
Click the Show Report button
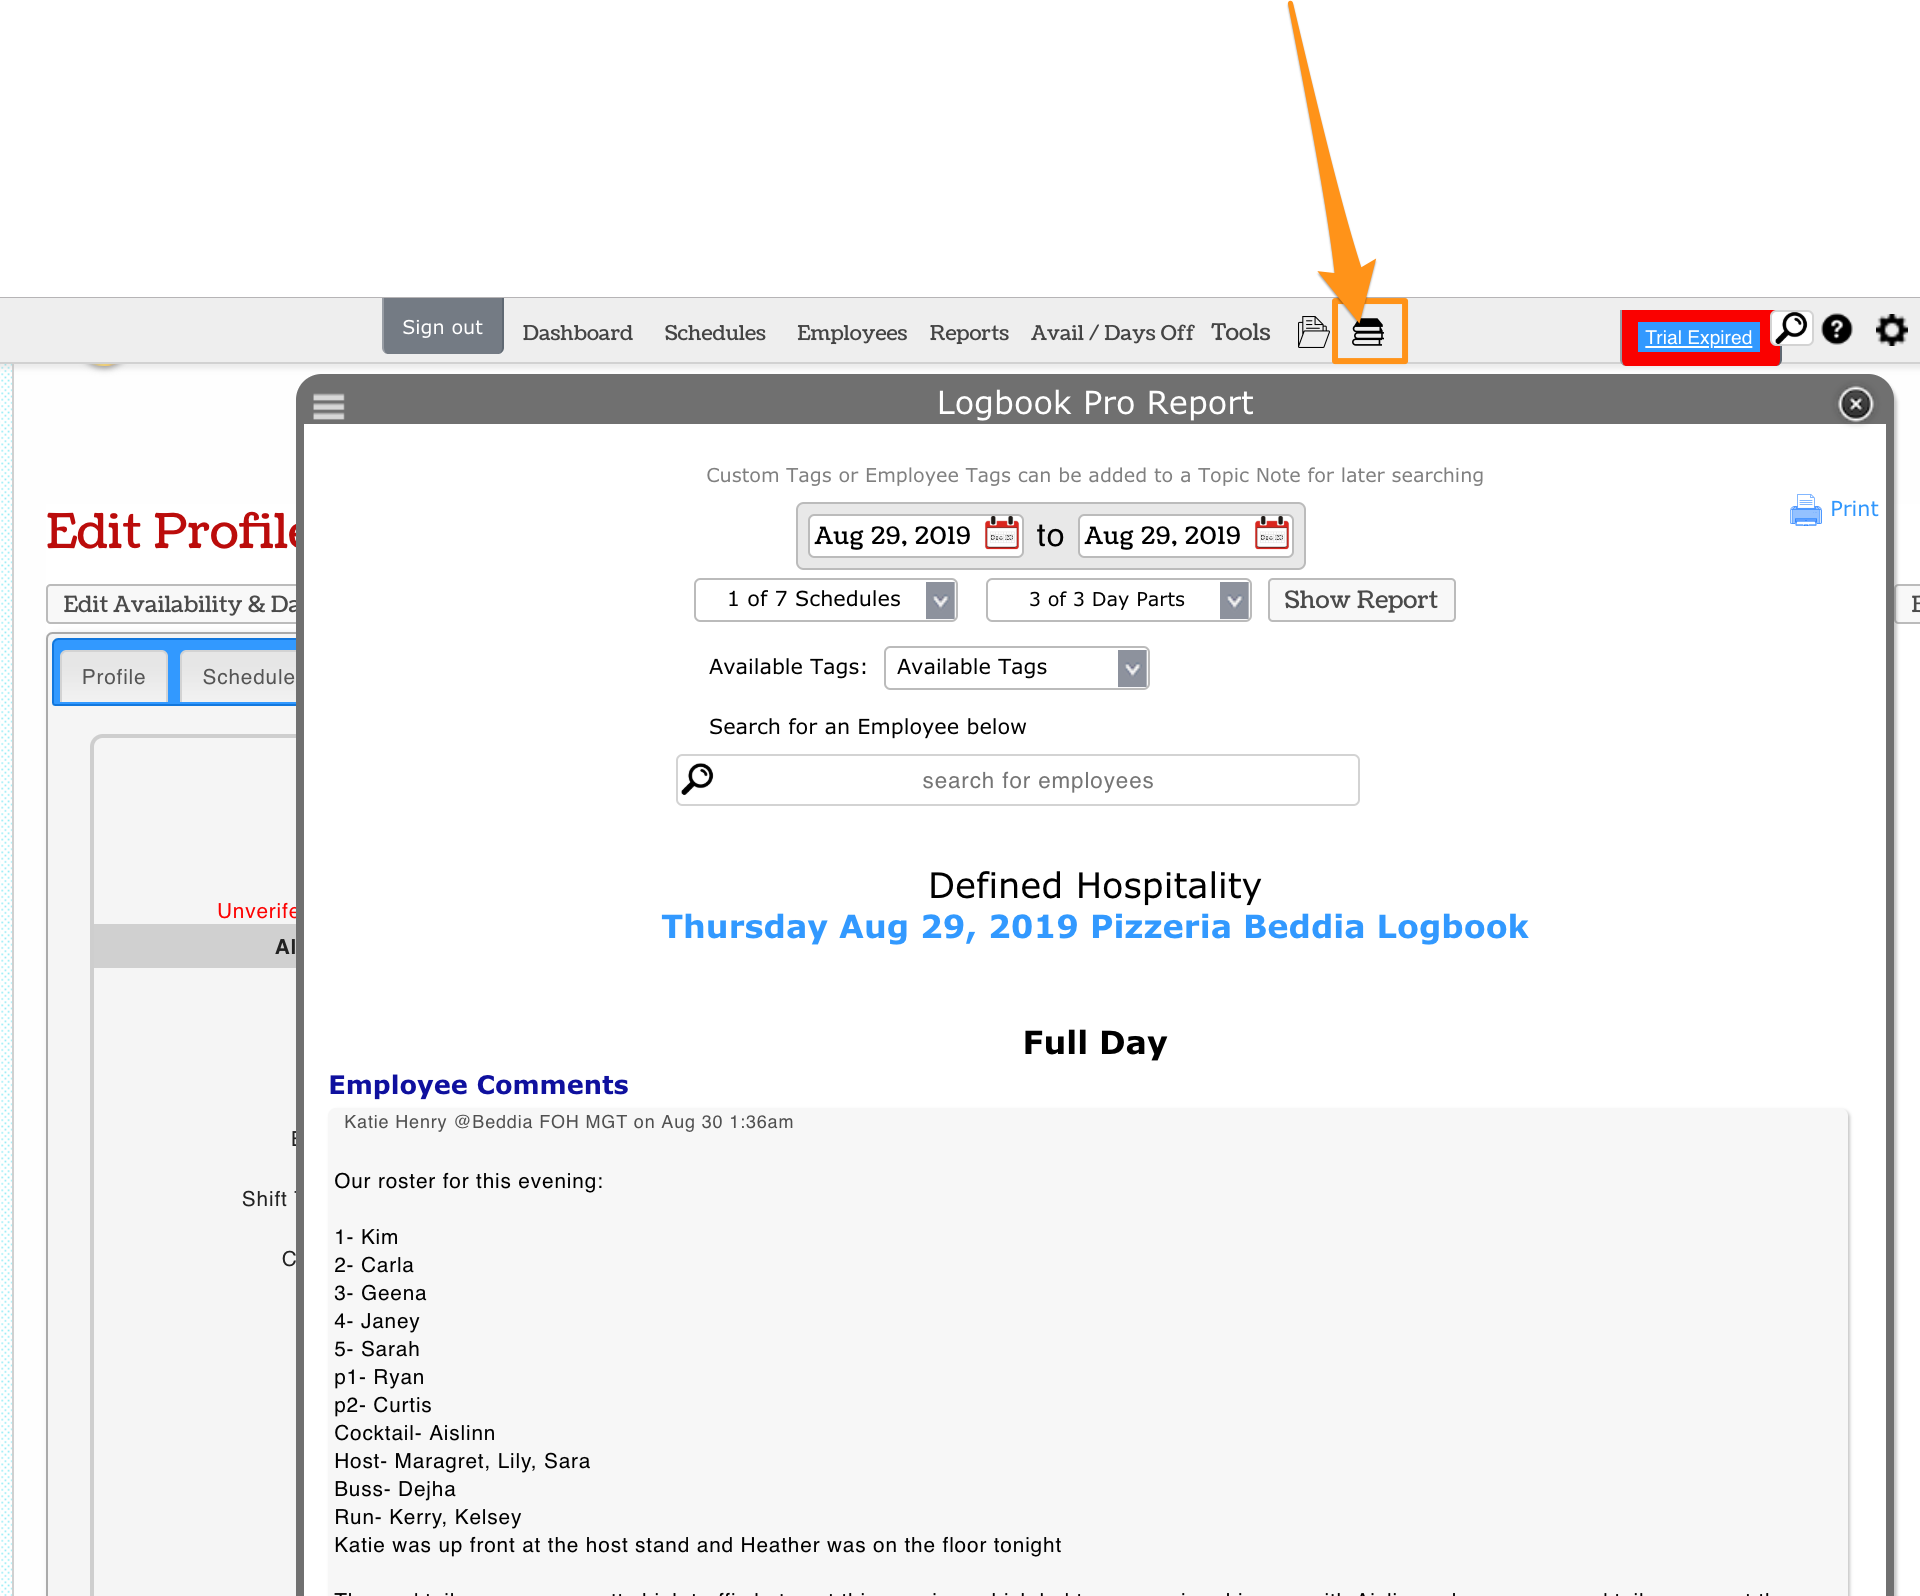tap(1360, 600)
